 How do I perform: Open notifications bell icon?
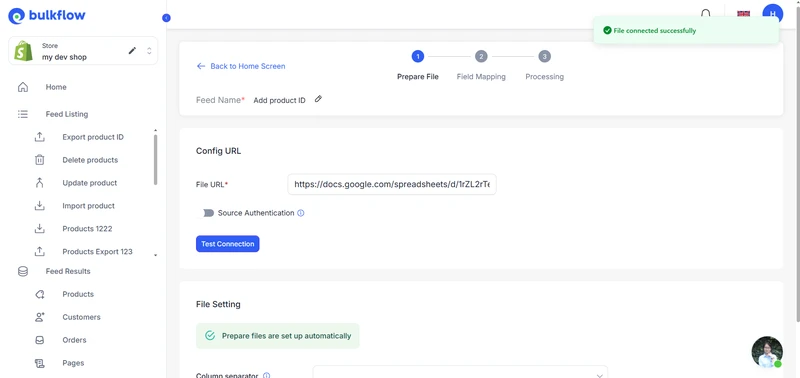(x=706, y=14)
